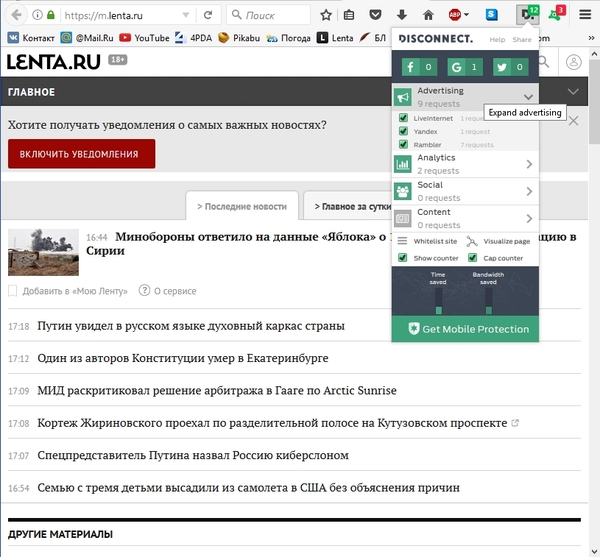This screenshot has height=557, width=600.
Task: Click the Pocket save icon
Action: click(x=375, y=15)
